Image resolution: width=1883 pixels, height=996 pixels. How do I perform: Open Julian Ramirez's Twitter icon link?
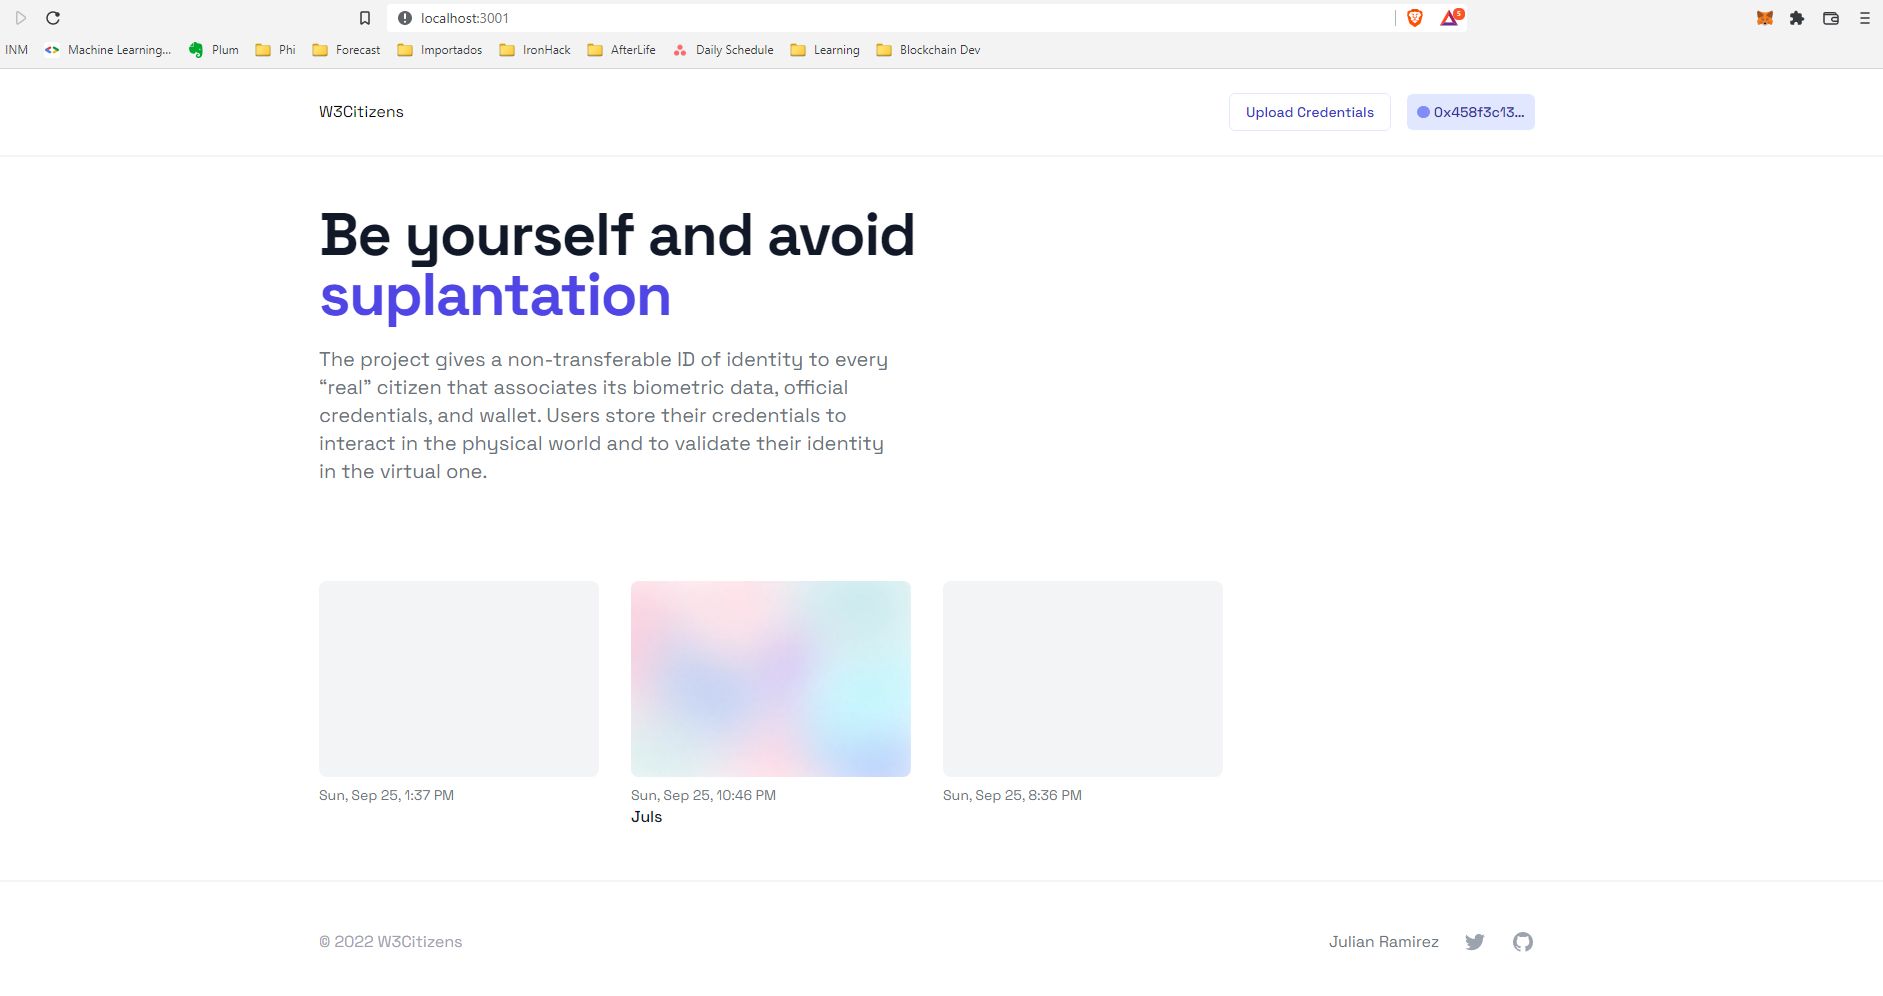1475,942
